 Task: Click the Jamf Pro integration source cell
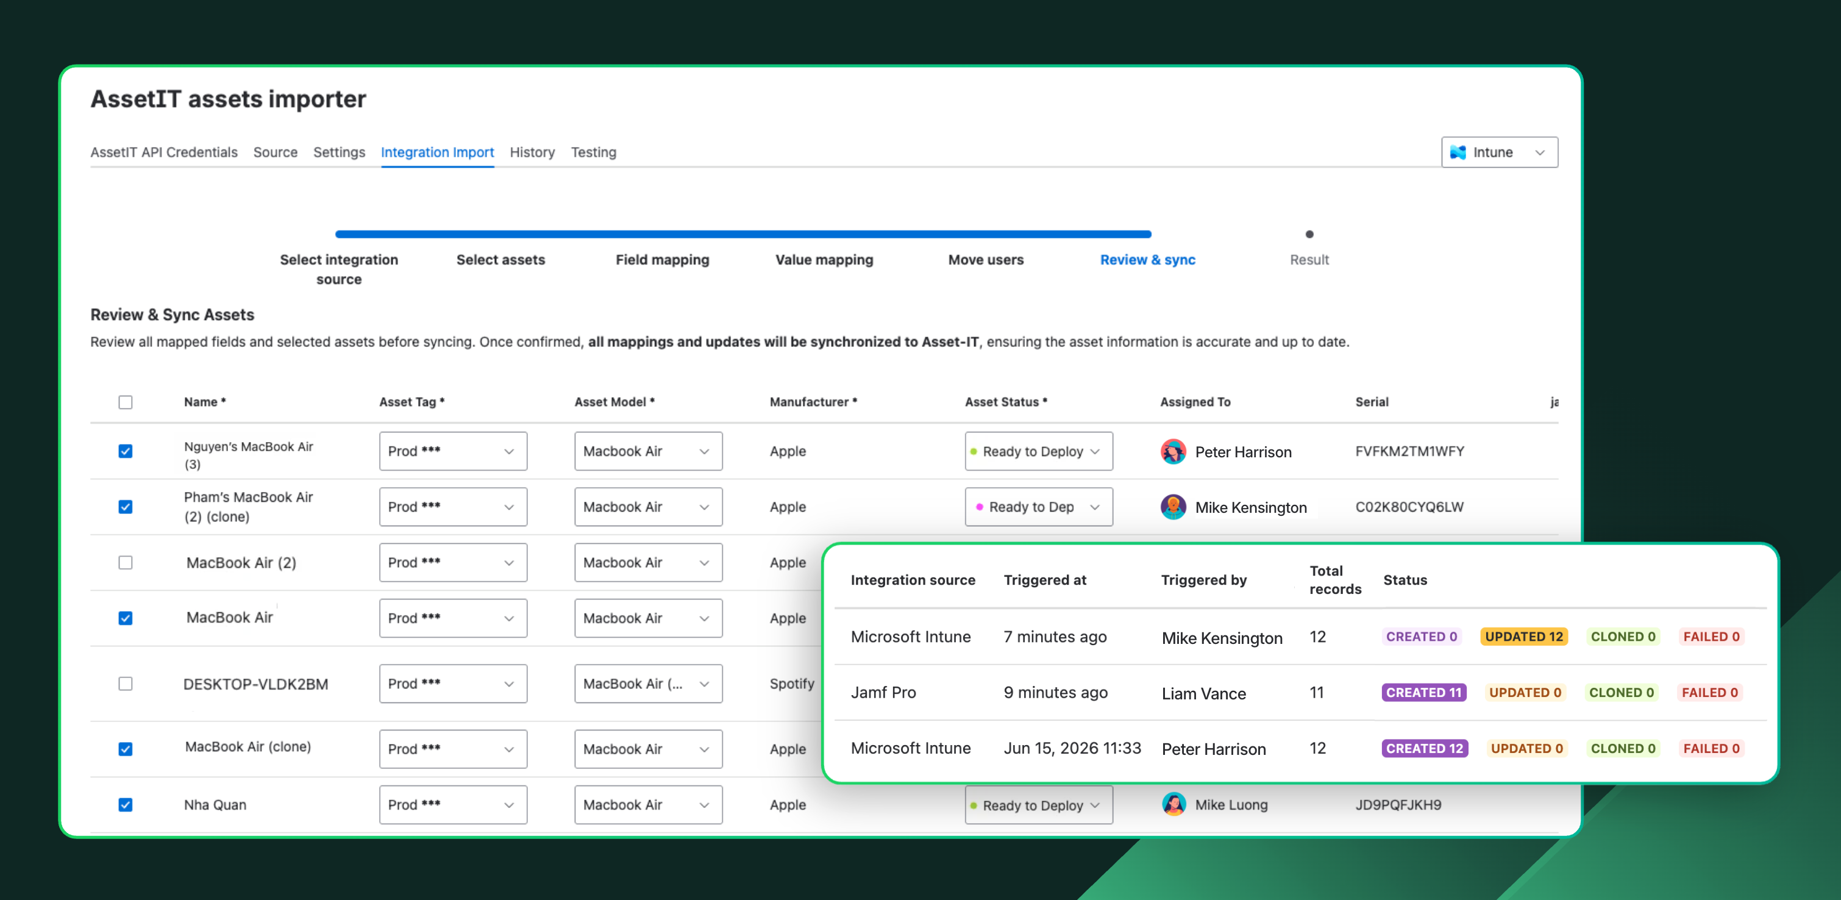(x=883, y=692)
